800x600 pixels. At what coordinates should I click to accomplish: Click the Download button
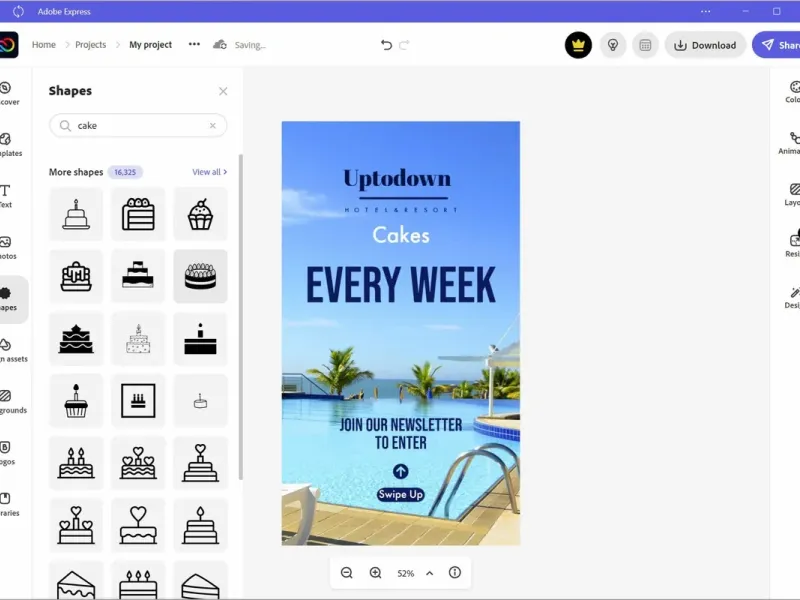[x=705, y=45]
